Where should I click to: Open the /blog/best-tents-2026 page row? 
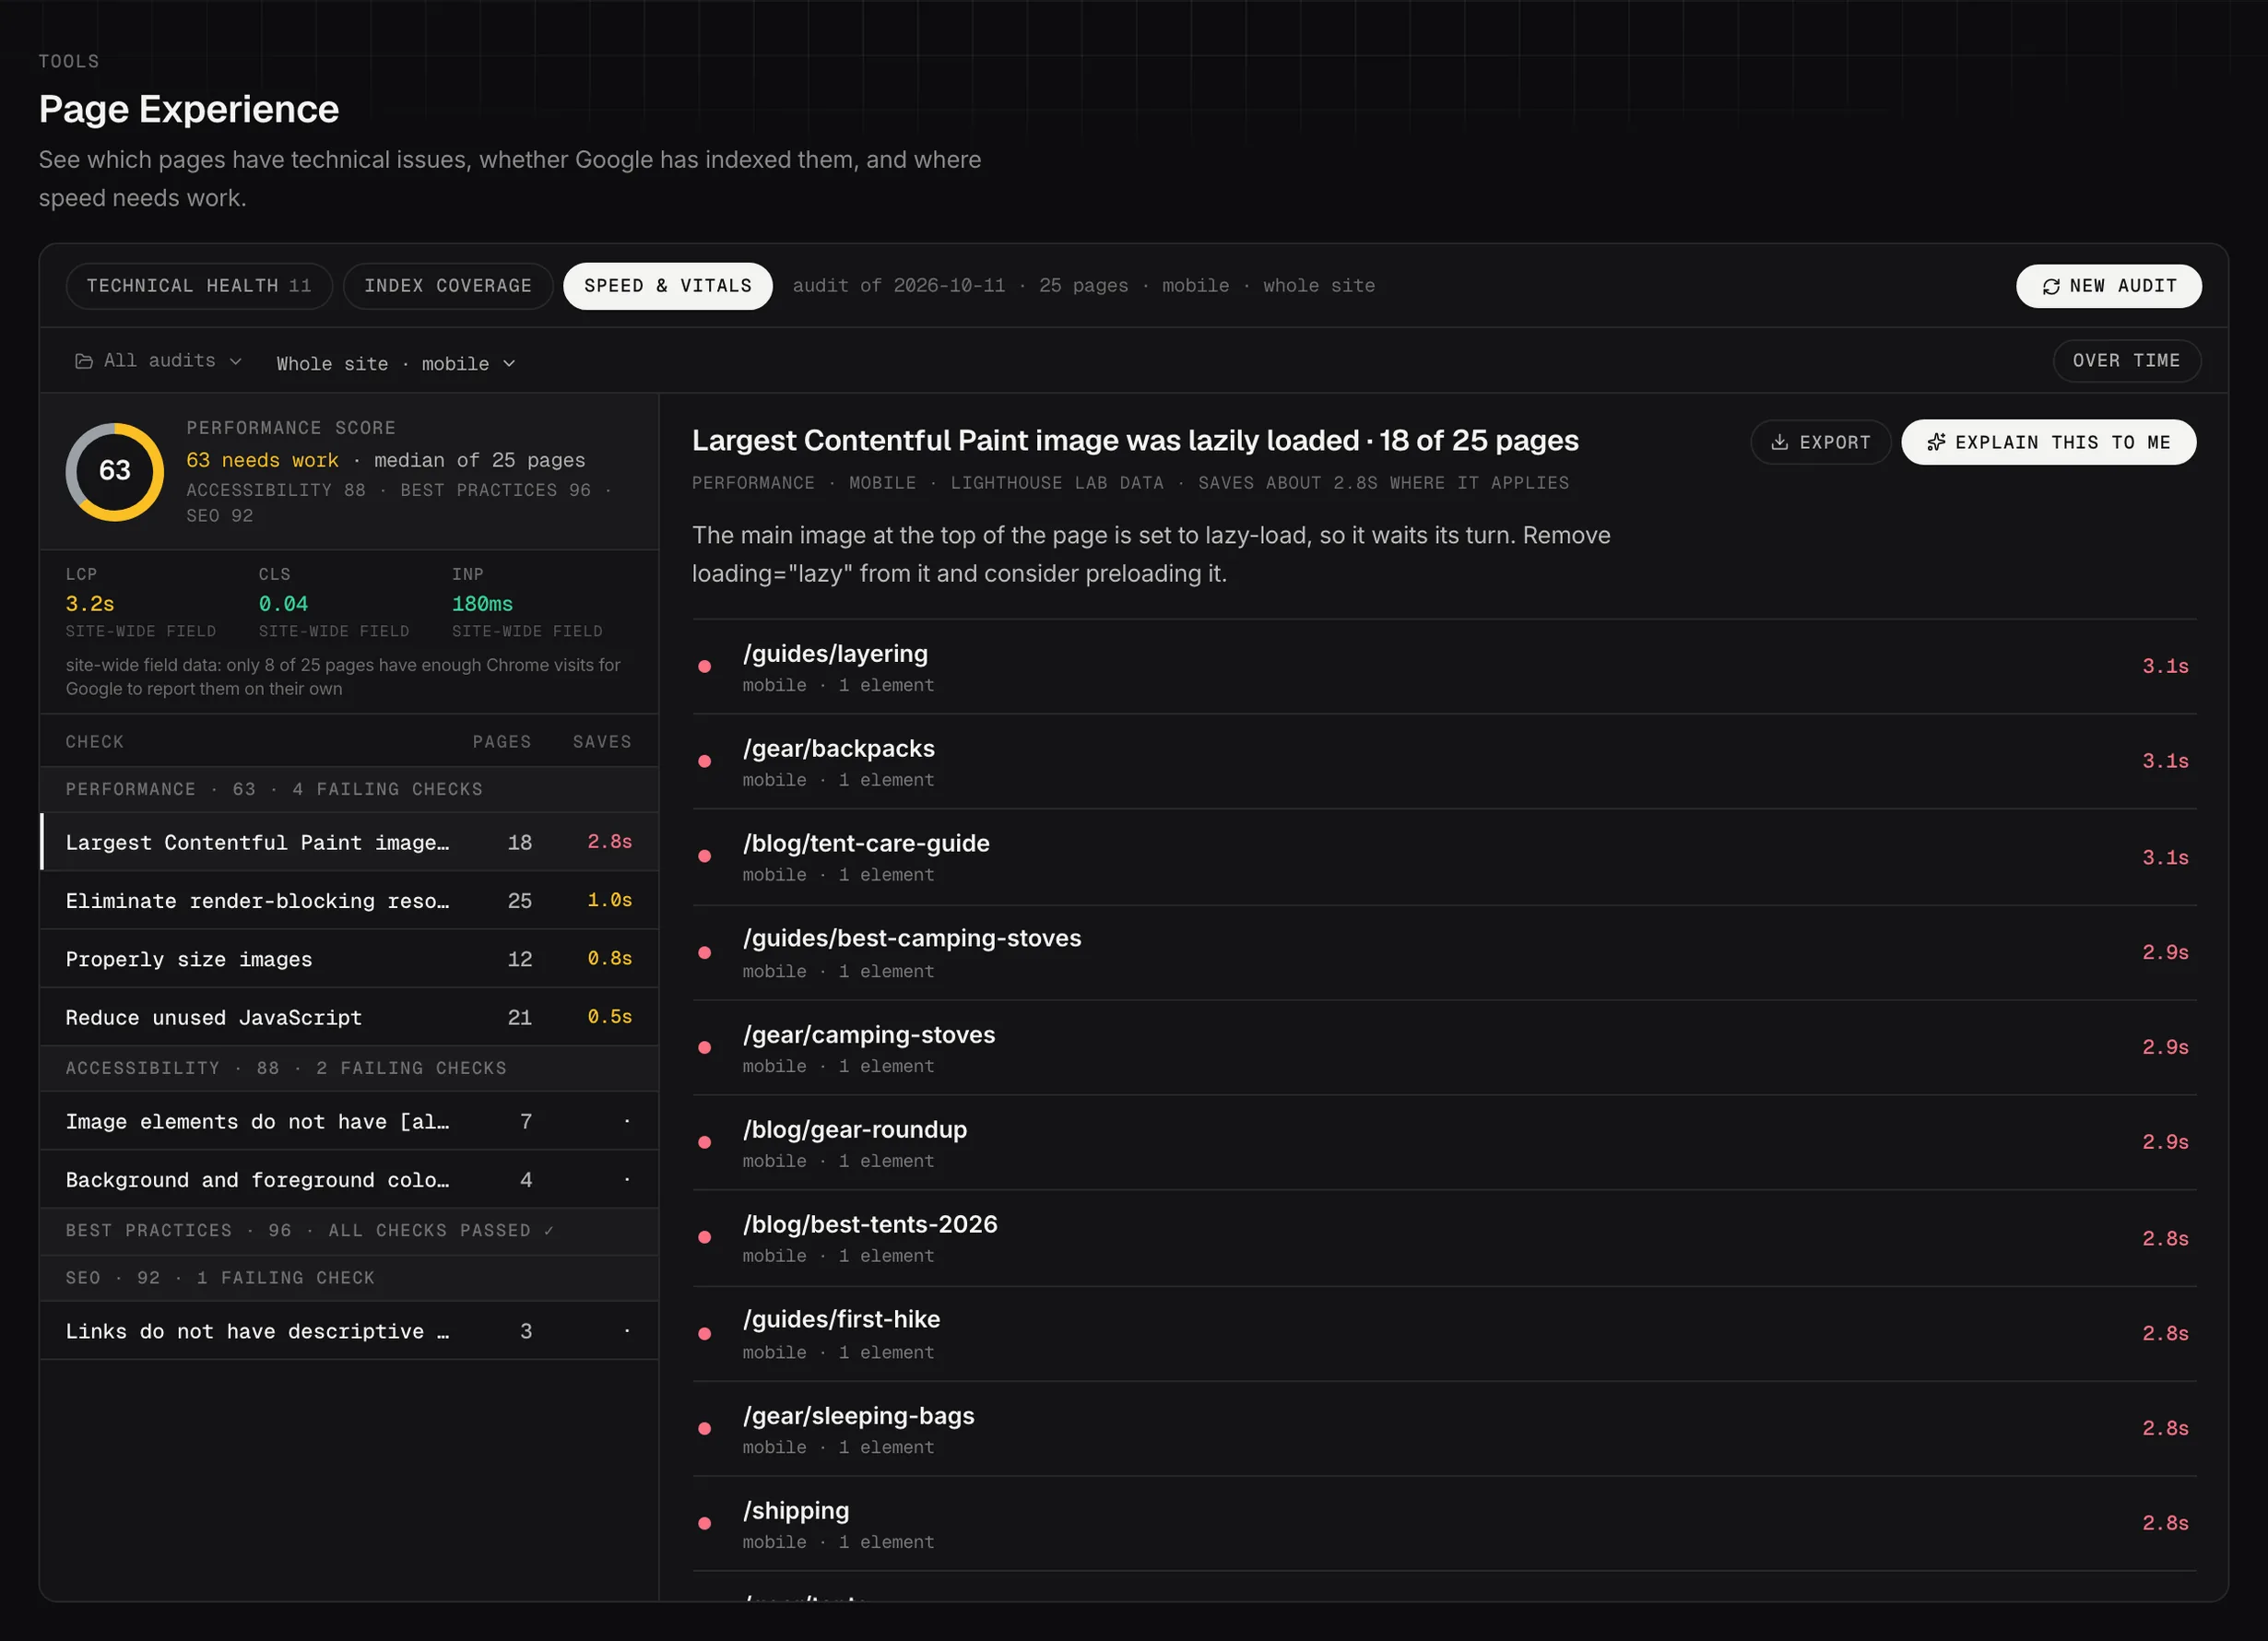point(1444,1238)
